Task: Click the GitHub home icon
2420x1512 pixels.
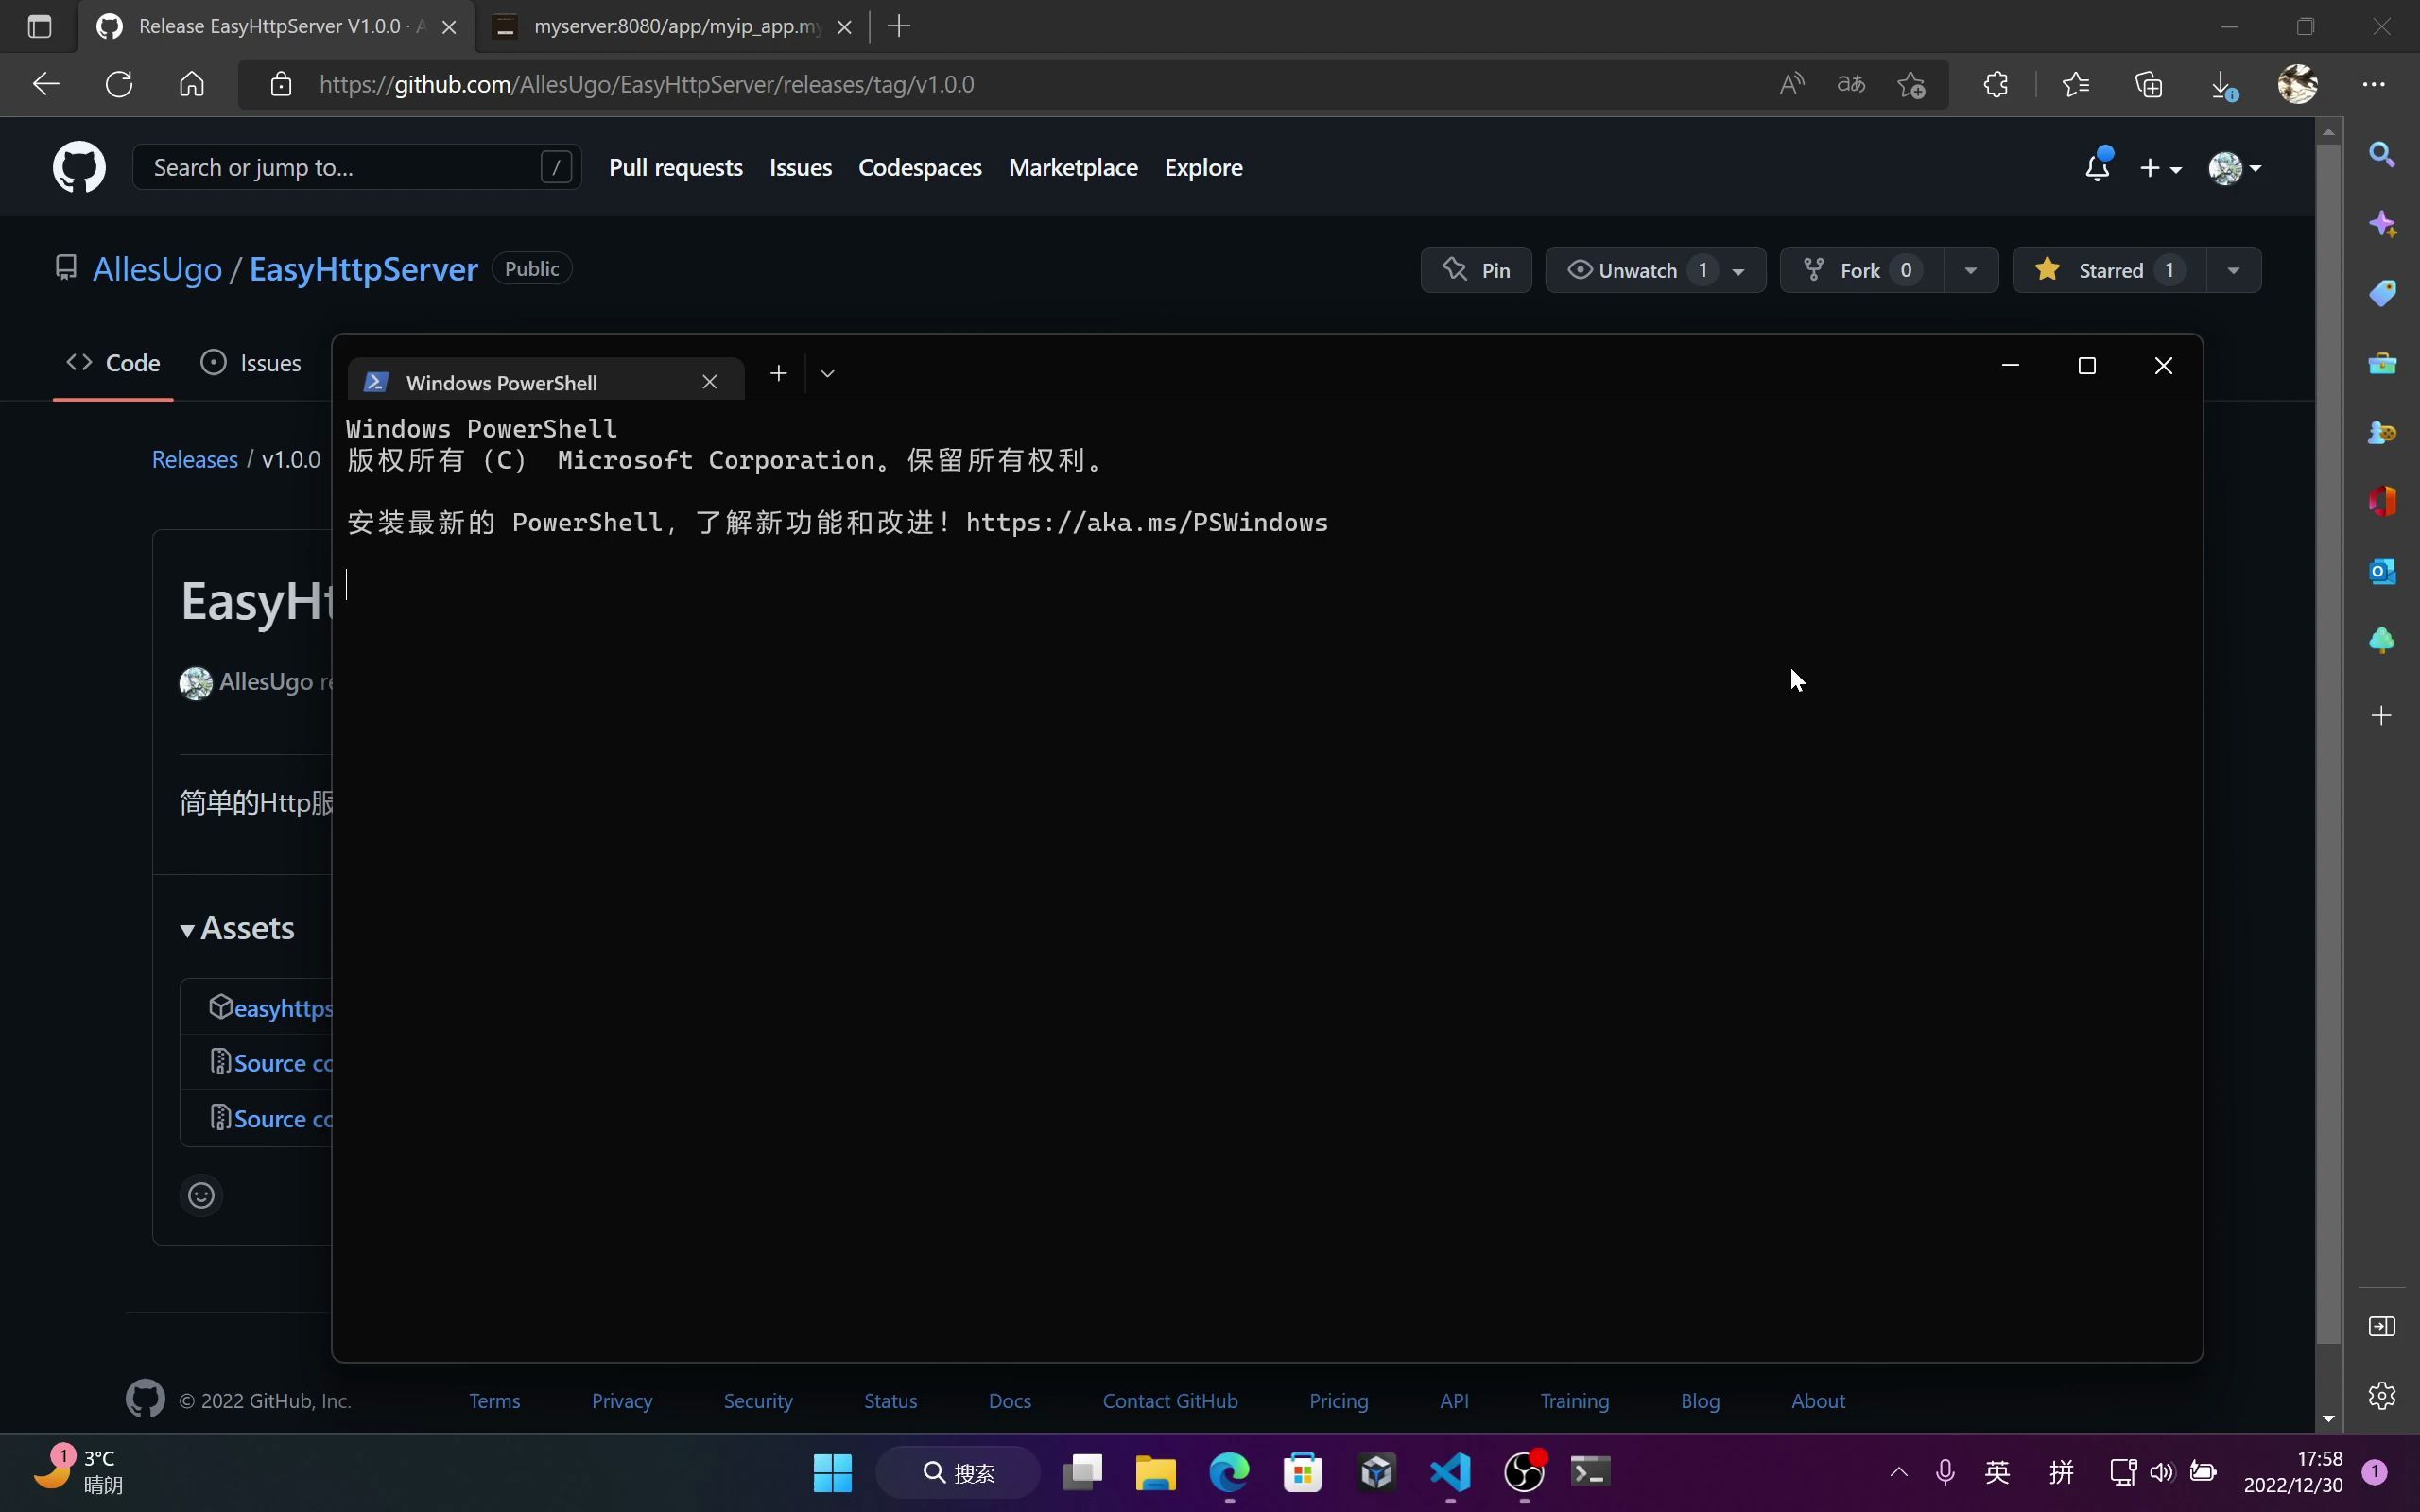Action: 78,165
